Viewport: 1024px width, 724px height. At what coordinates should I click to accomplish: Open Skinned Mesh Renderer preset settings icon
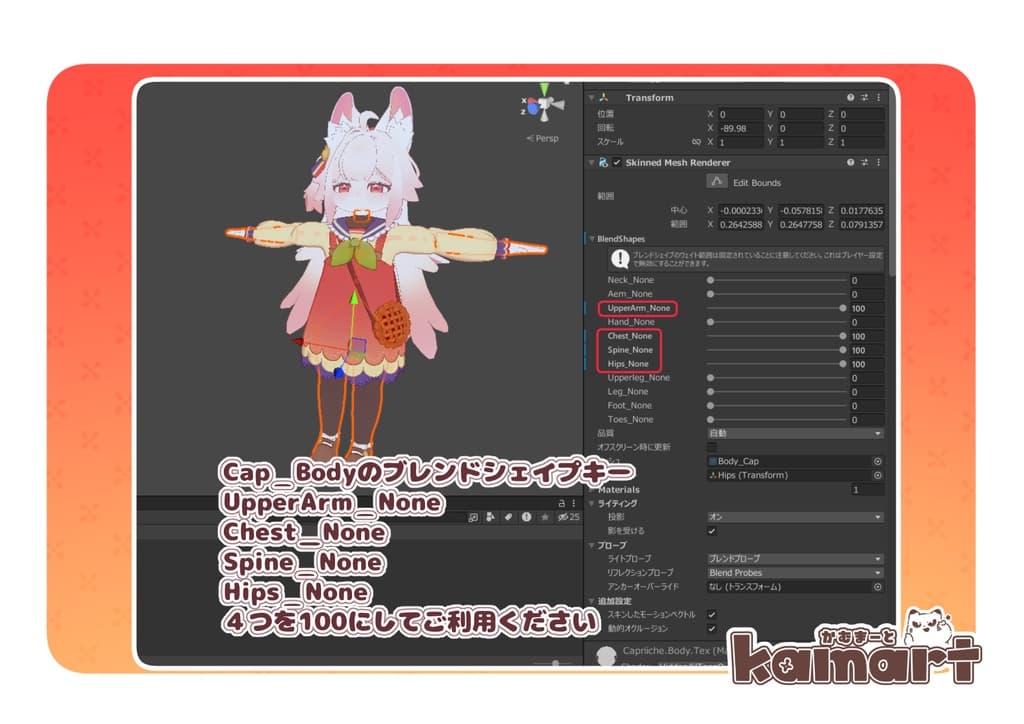tap(864, 162)
